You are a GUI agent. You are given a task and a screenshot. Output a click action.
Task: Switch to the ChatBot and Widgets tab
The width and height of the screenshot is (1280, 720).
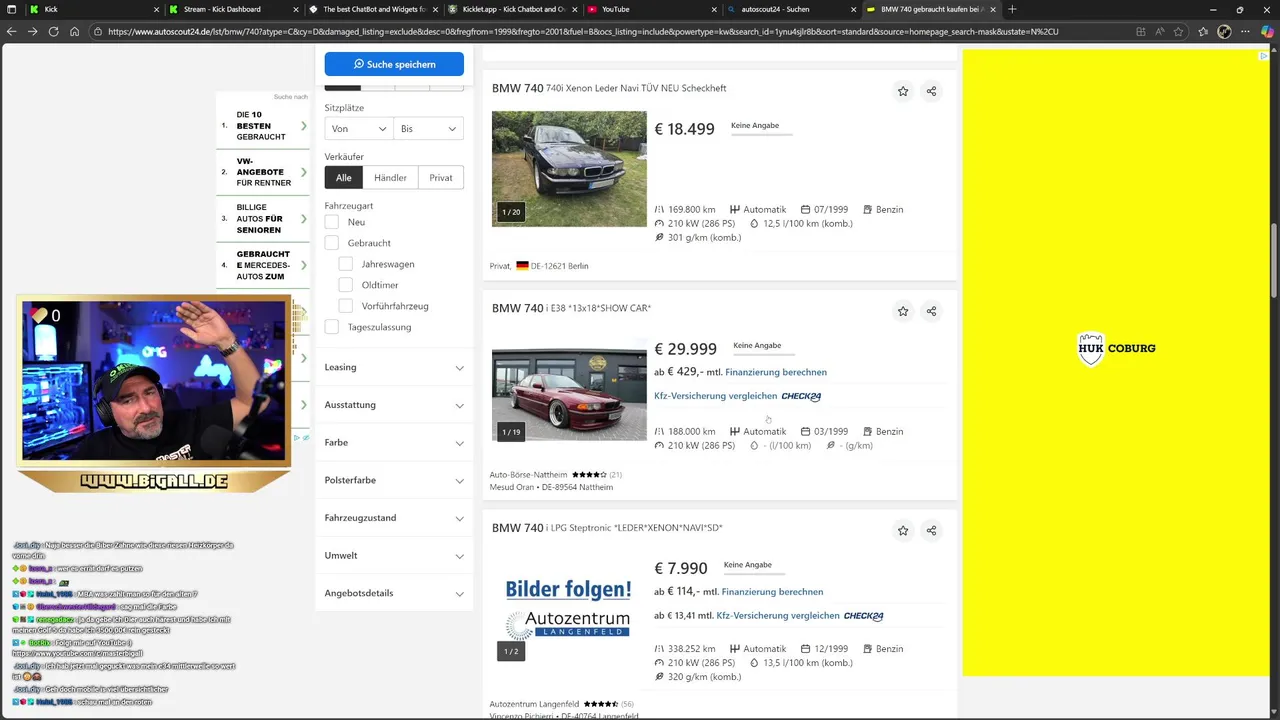[x=374, y=9]
